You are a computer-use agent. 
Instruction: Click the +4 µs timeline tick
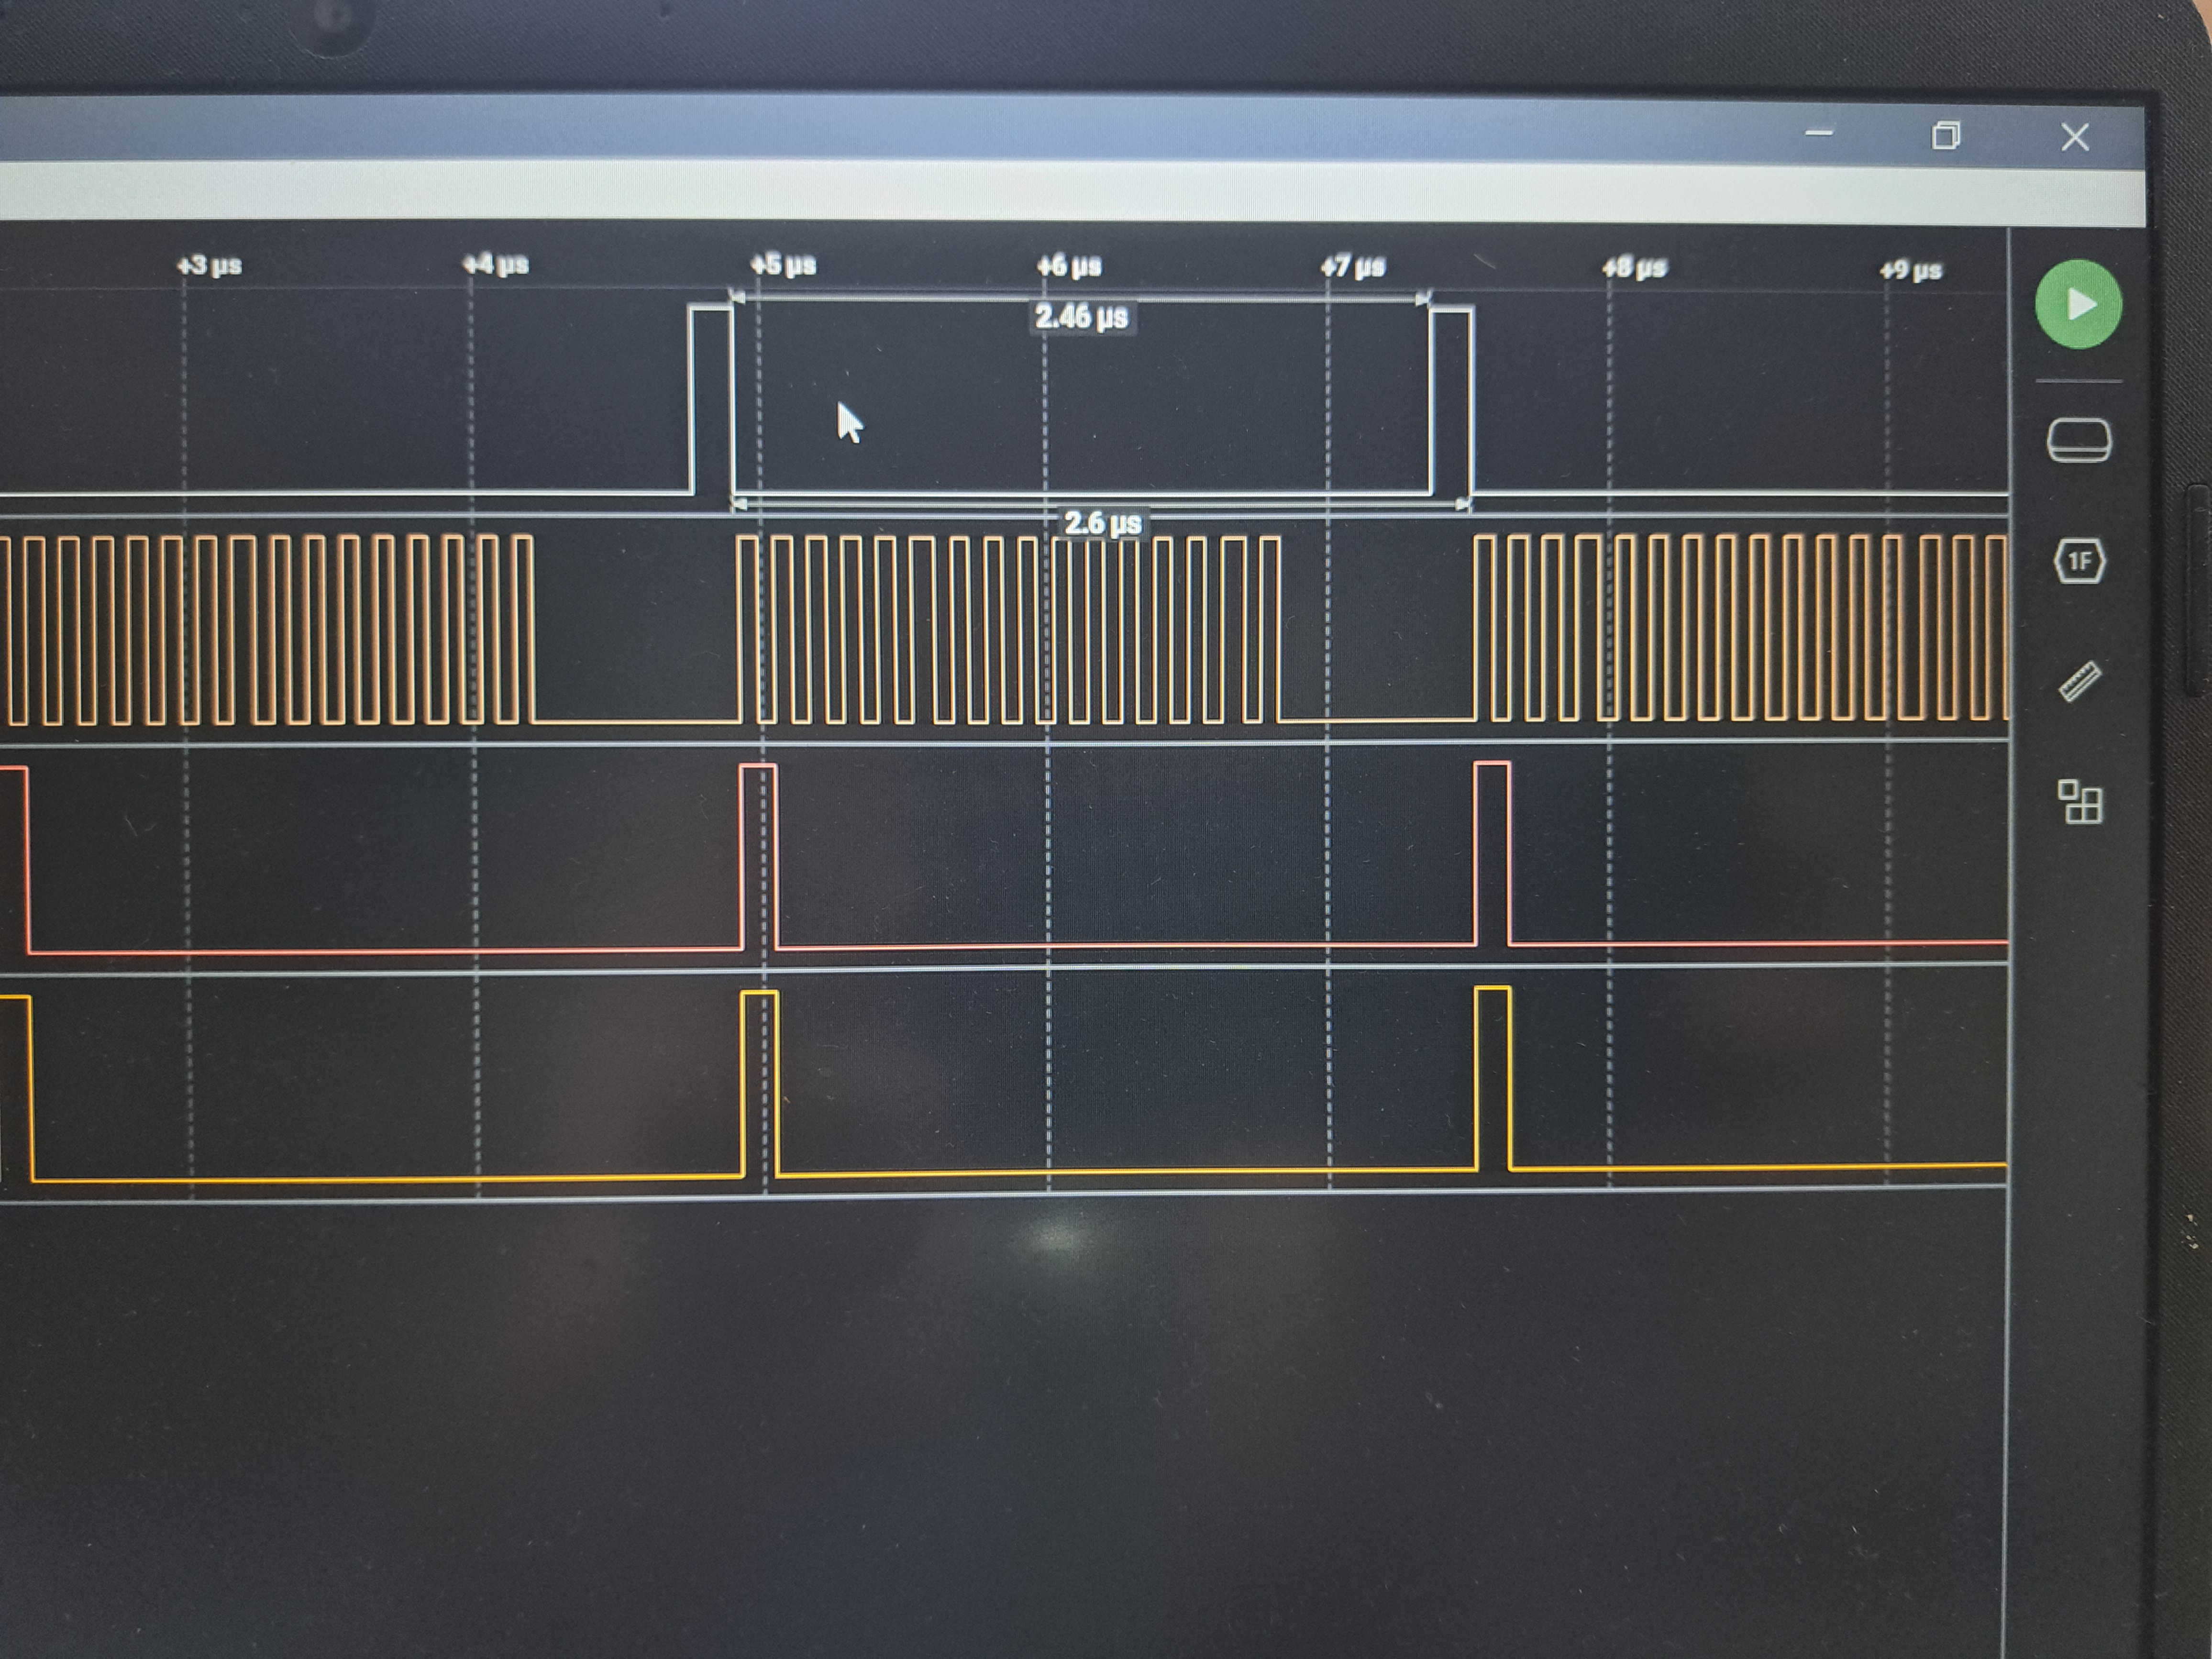click(496, 265)
